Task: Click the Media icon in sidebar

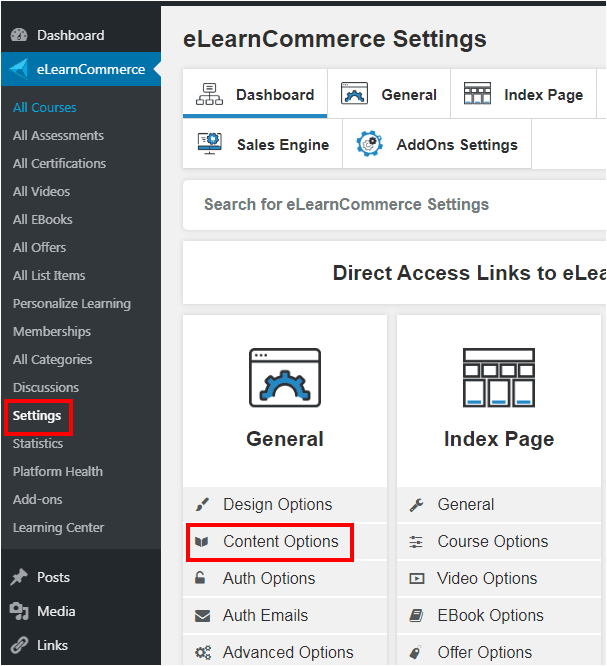Action: pyautogui.click(x=19, y=611)
